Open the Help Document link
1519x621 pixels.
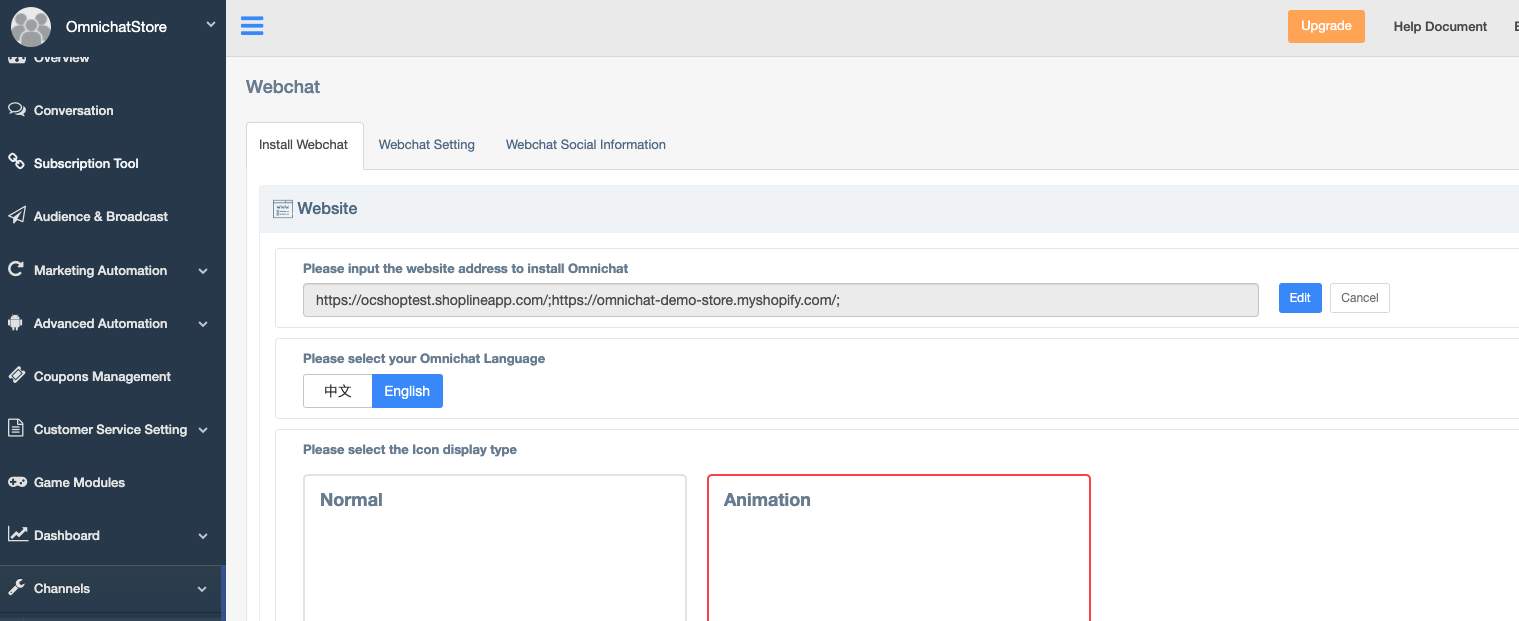(1440, 27)
